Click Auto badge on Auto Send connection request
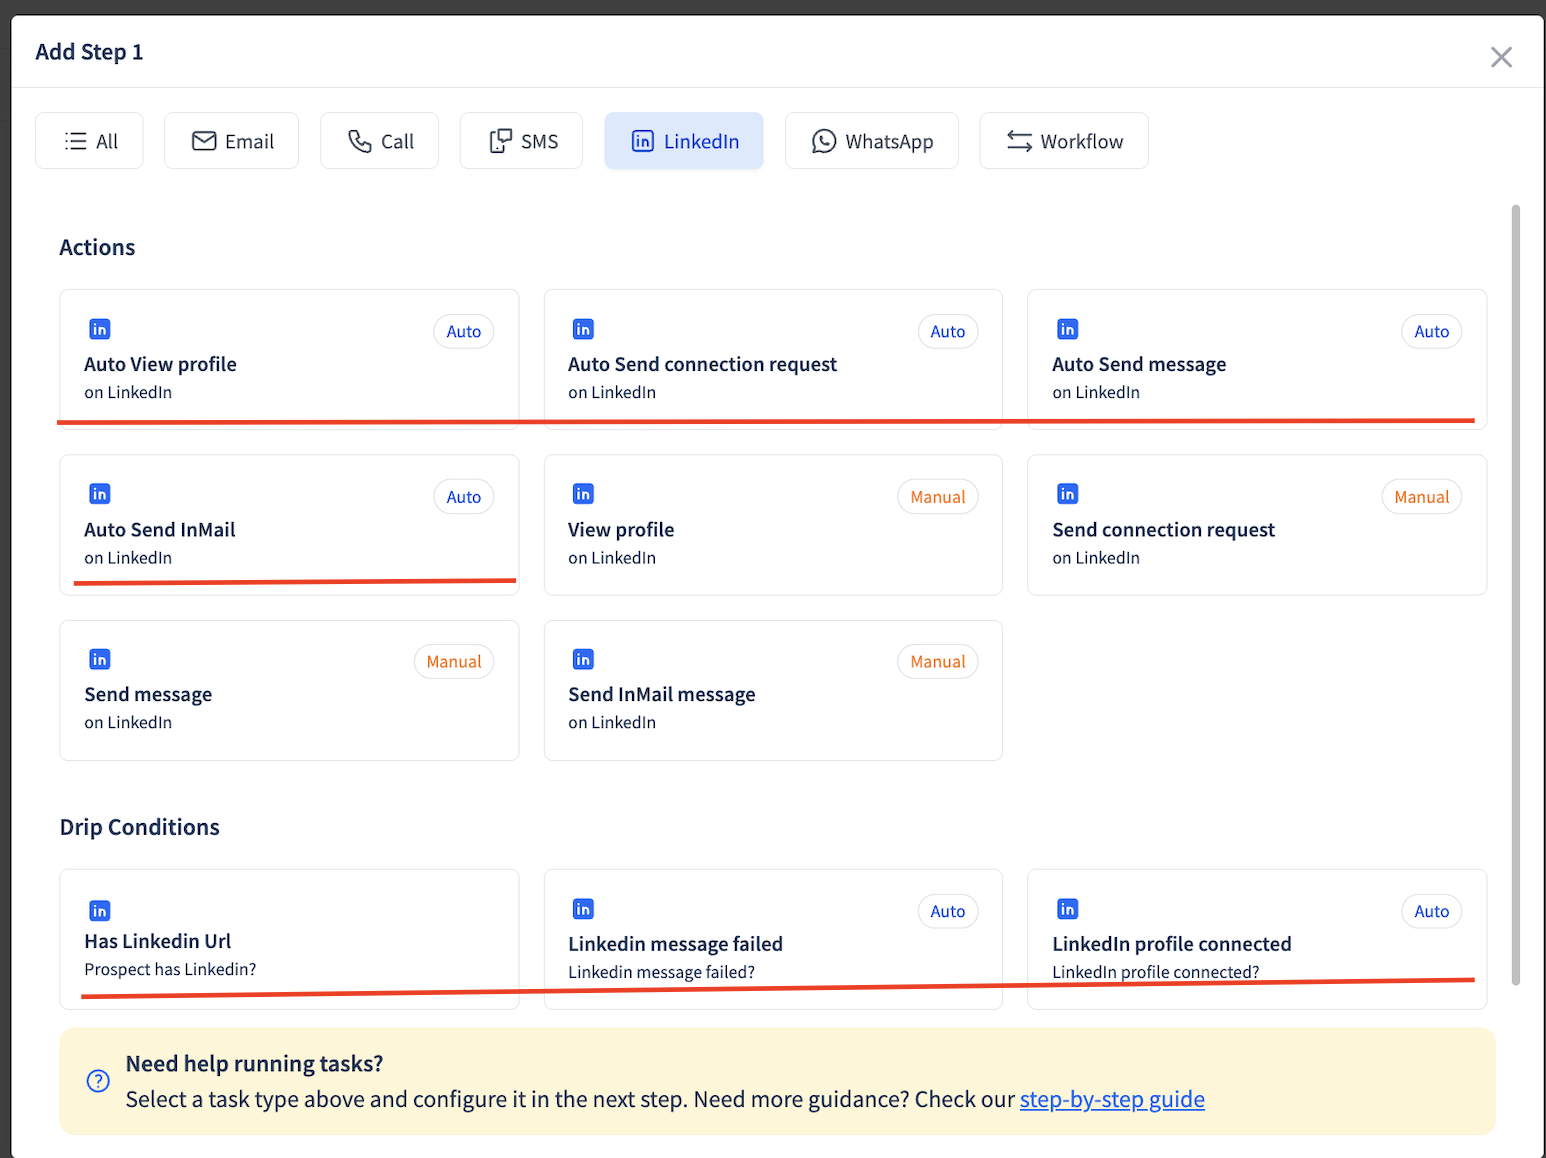Screen dimensions: 1546x1158 tap(948, 332)
